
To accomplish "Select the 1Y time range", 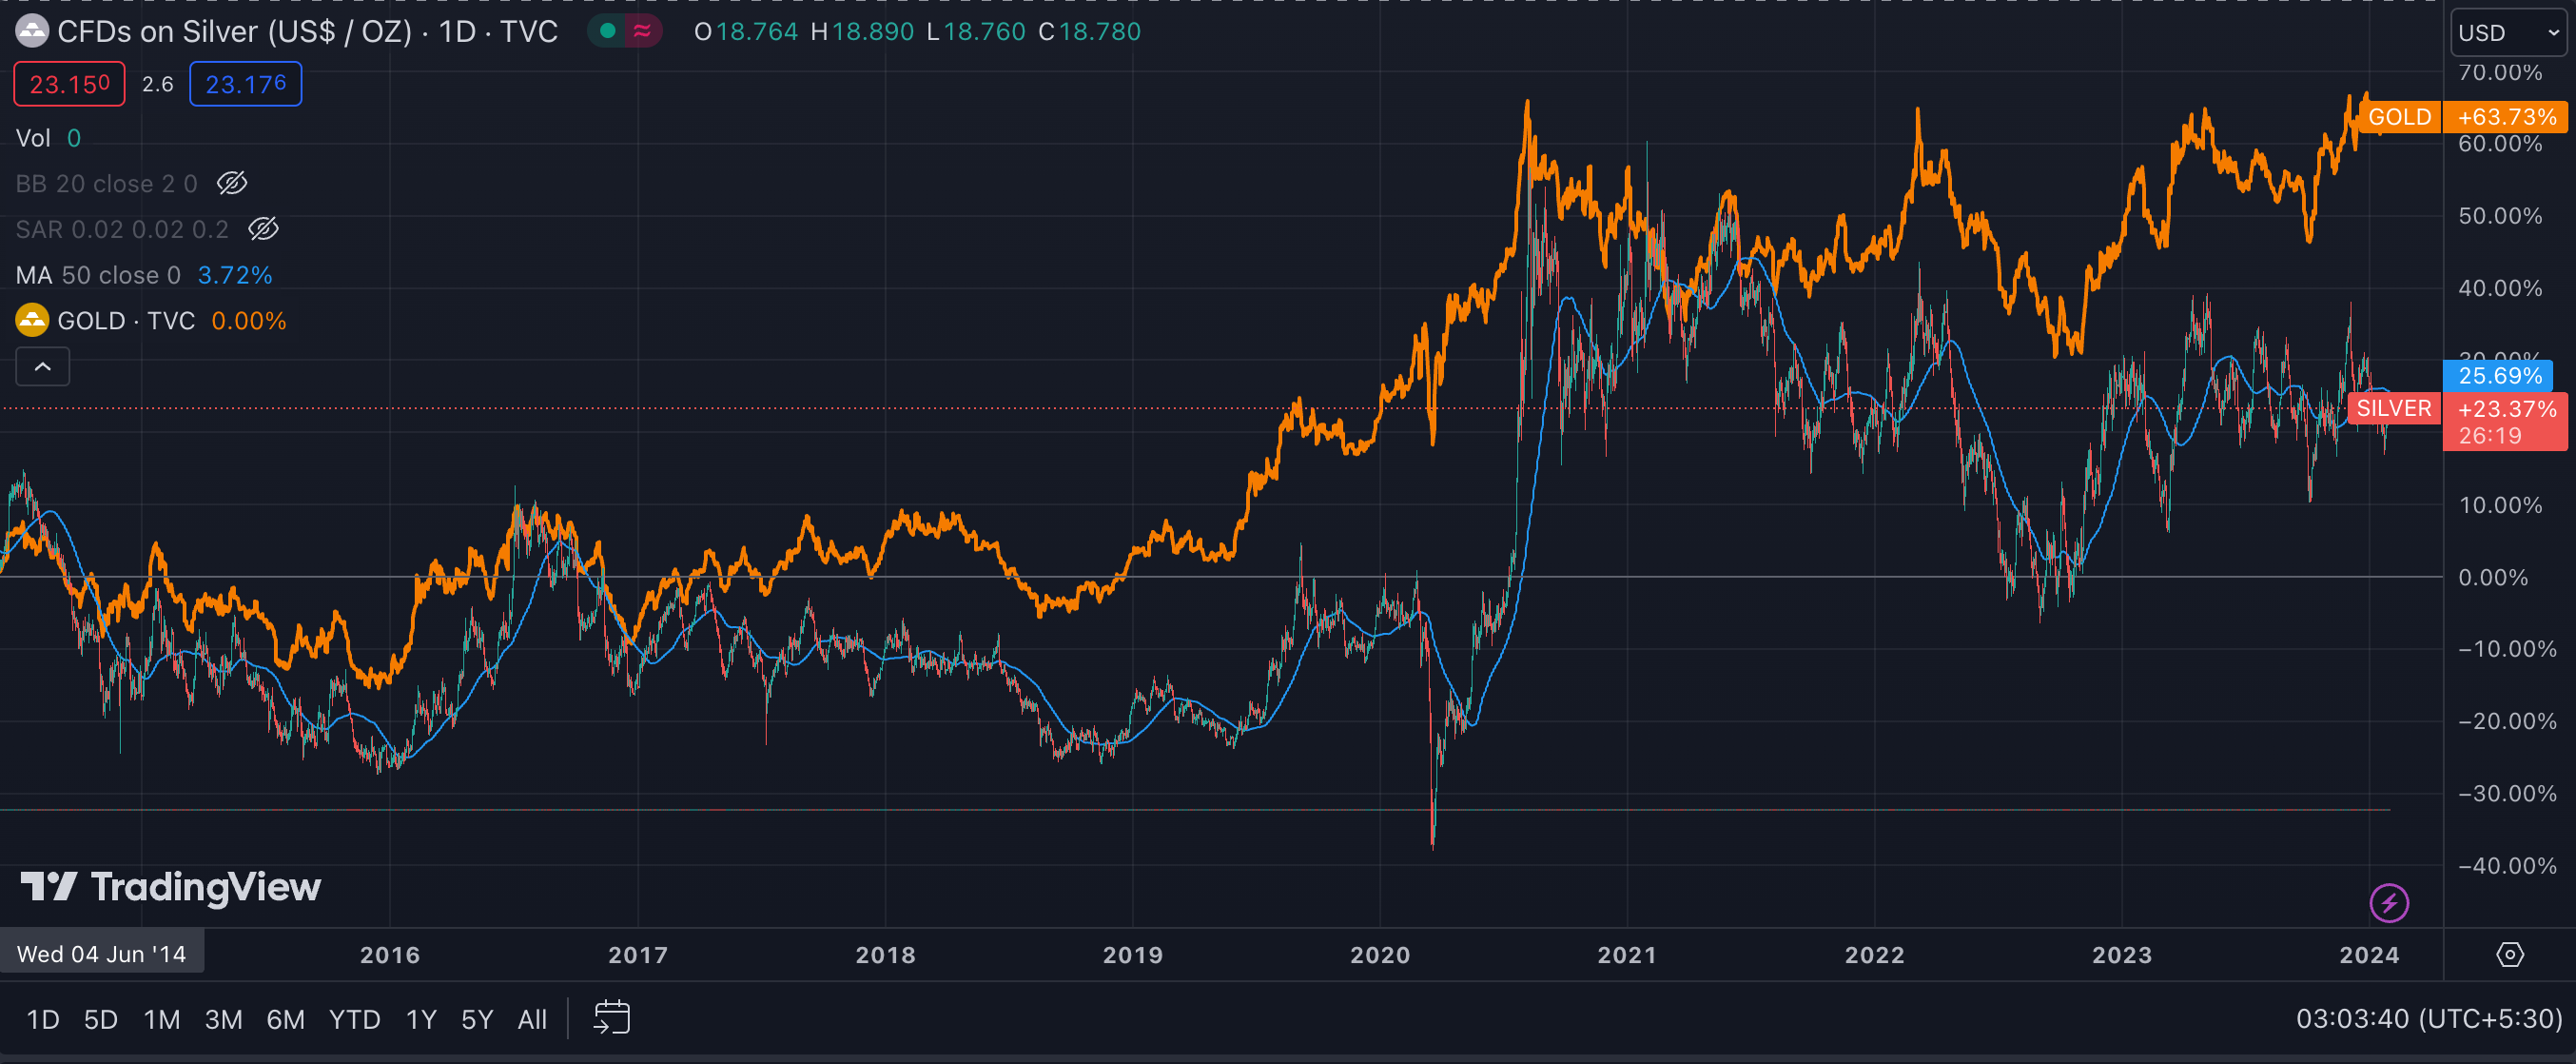I will pos(421,1019).
